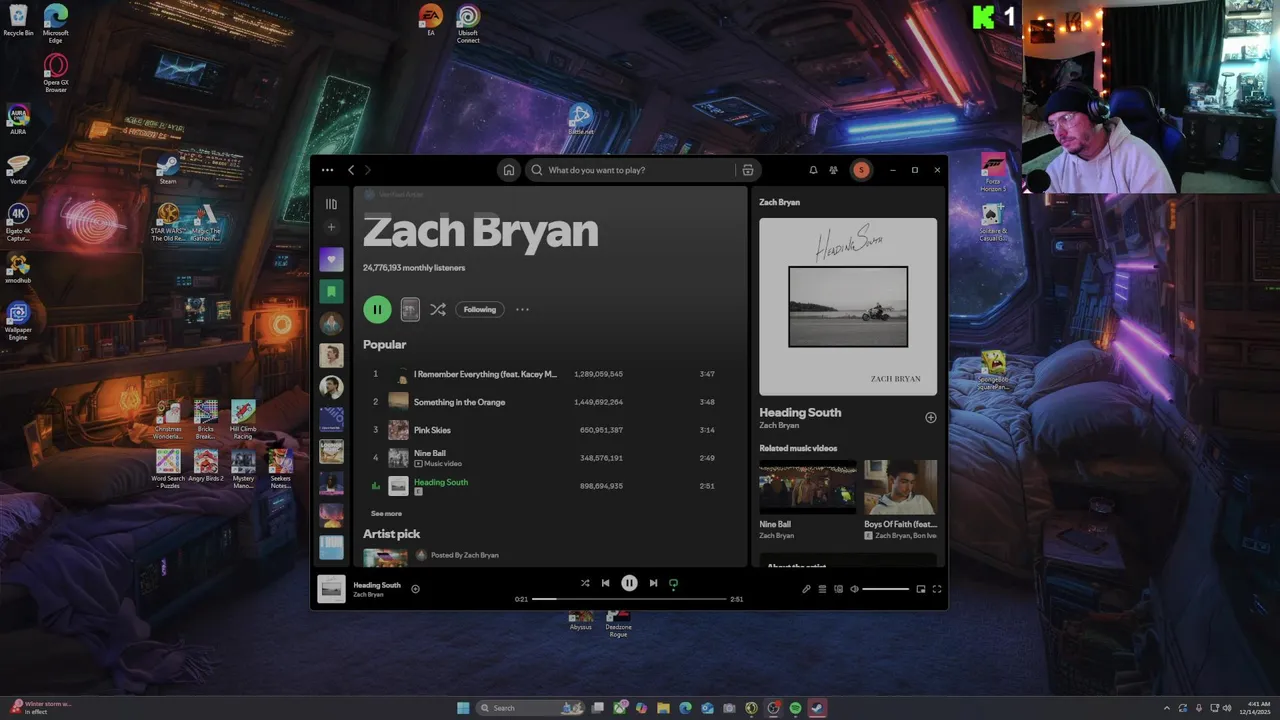This screenshot has width=1280, height=720.
Task: Open the Spotify three-dot main menu
Action: pos(327,170)
